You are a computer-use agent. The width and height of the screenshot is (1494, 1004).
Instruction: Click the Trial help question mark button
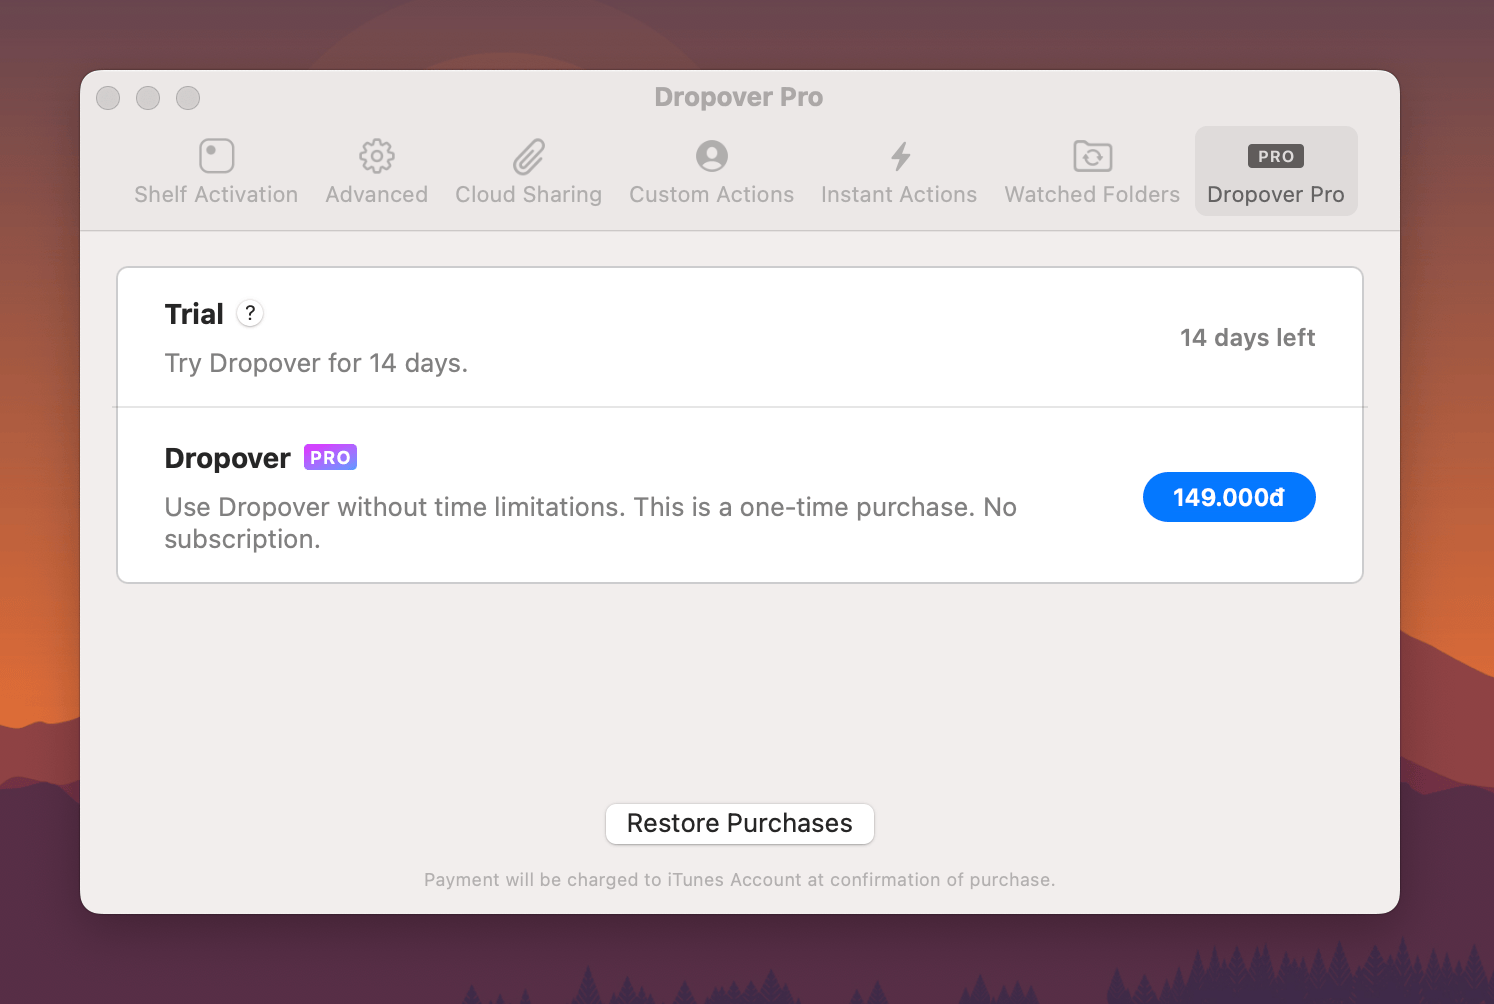[x=250, y=313]
